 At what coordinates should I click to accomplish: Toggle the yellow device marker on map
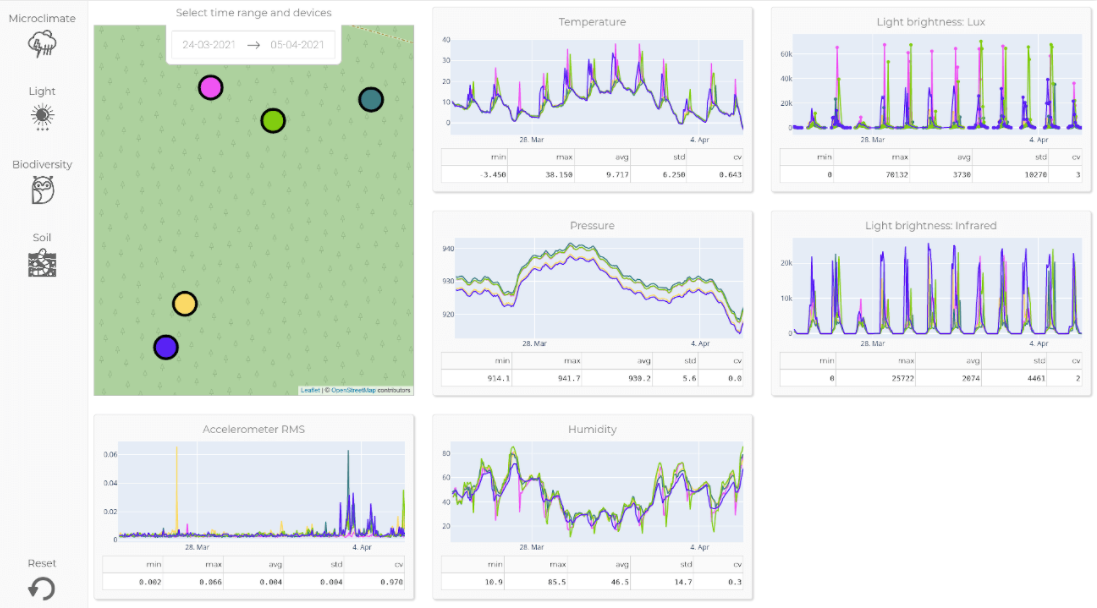(x=184, y=304)
